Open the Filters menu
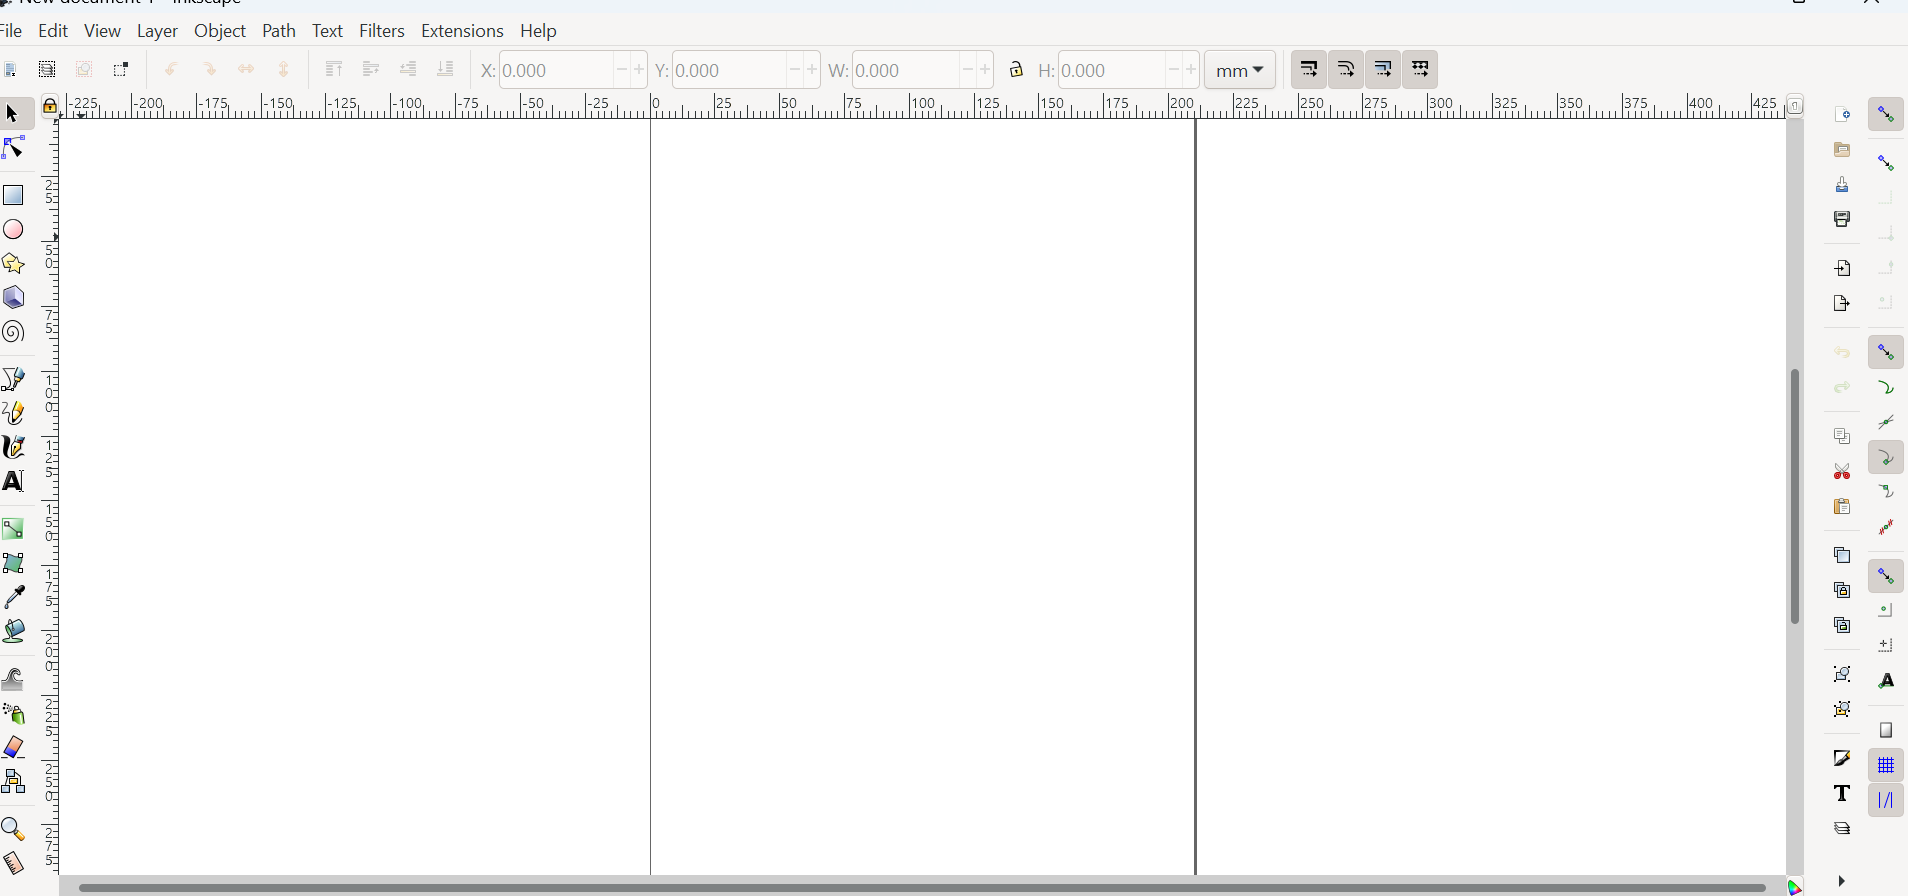Viewport: 1908px width, 896px height. pos(382,31)
